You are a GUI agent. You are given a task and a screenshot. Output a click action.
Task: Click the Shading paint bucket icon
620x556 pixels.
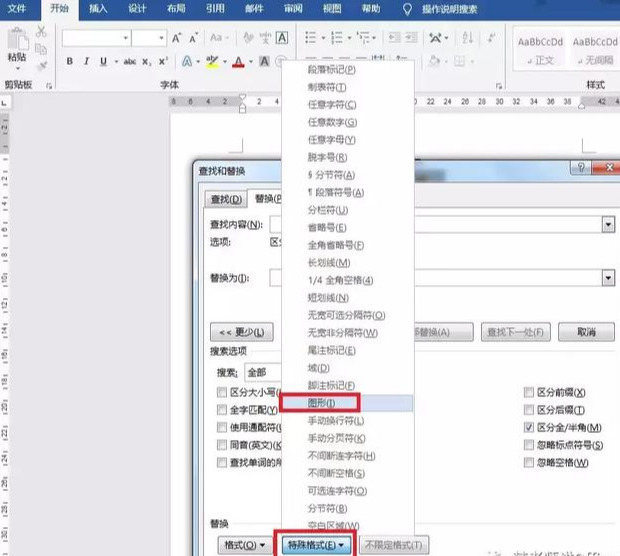tap(435, 61)
